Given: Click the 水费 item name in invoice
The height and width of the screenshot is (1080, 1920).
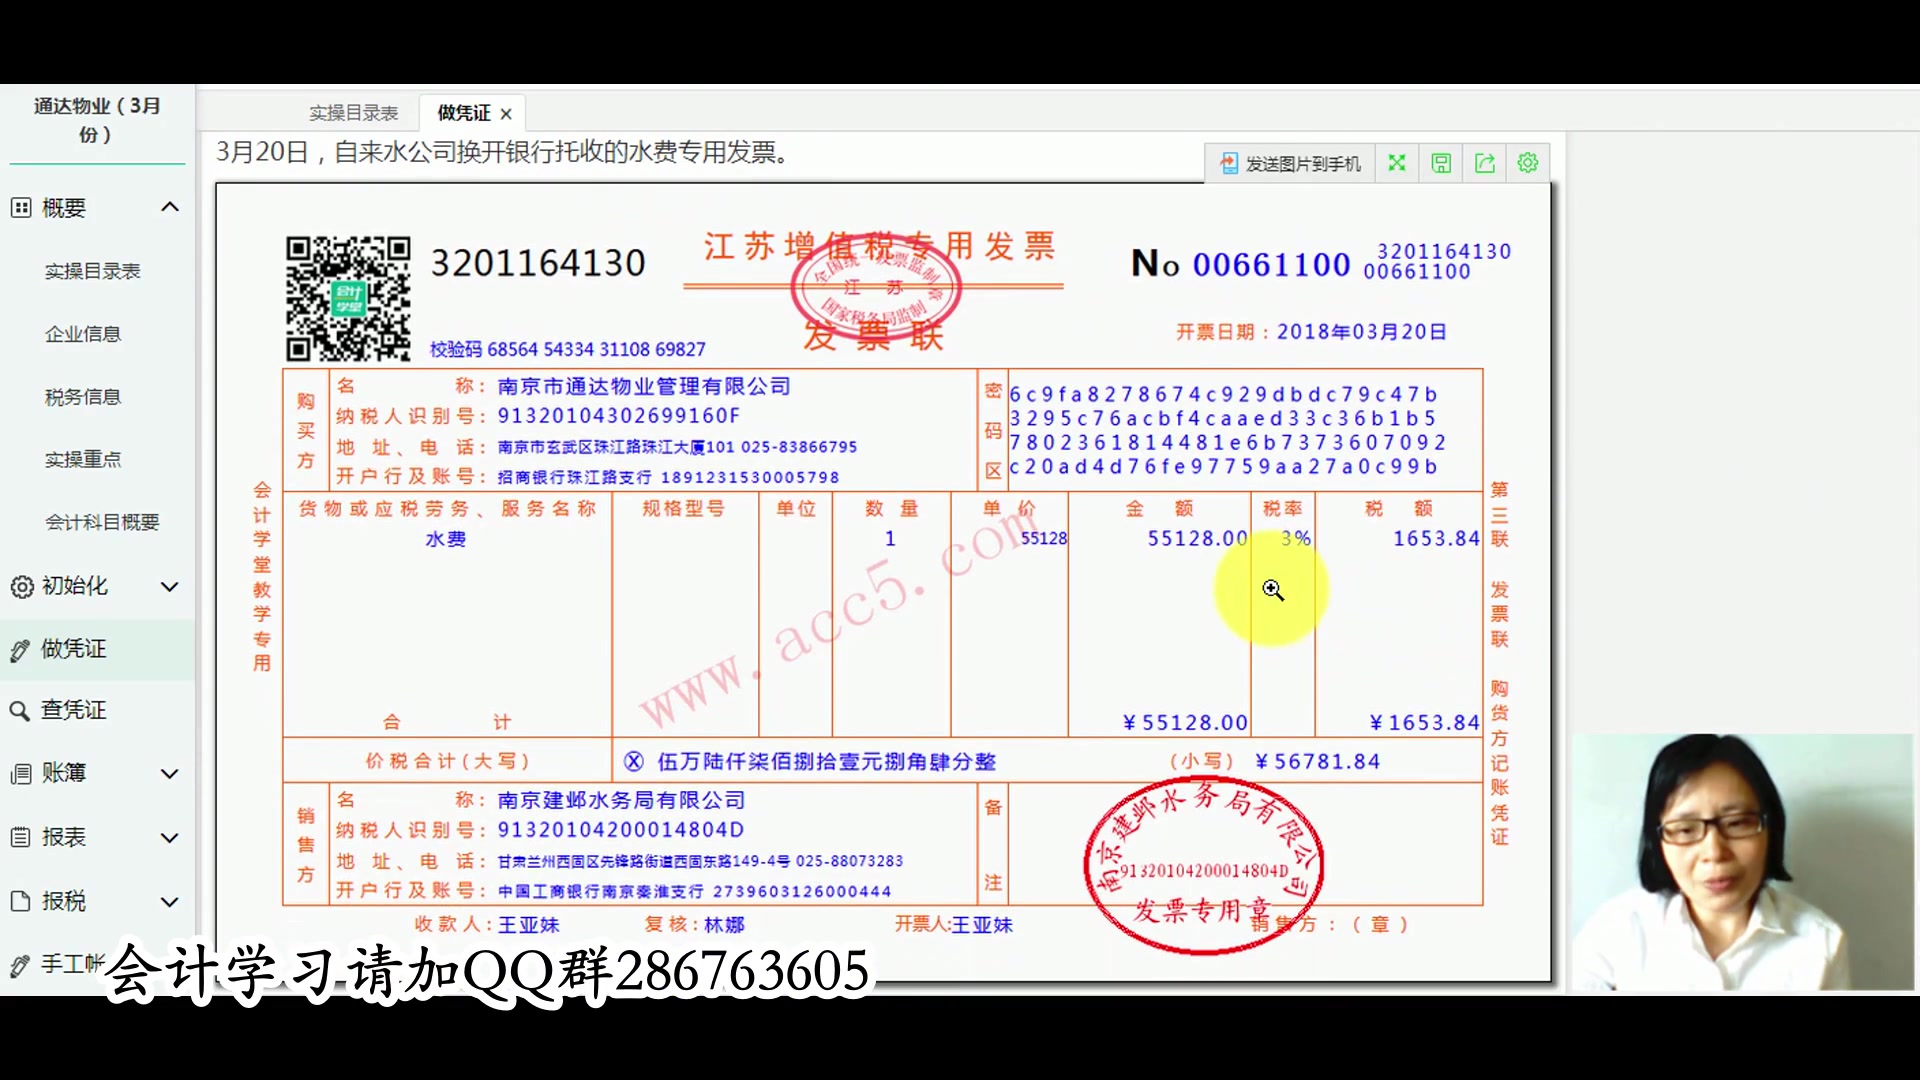Looking at the screenshot, I should tap(446, 539).
